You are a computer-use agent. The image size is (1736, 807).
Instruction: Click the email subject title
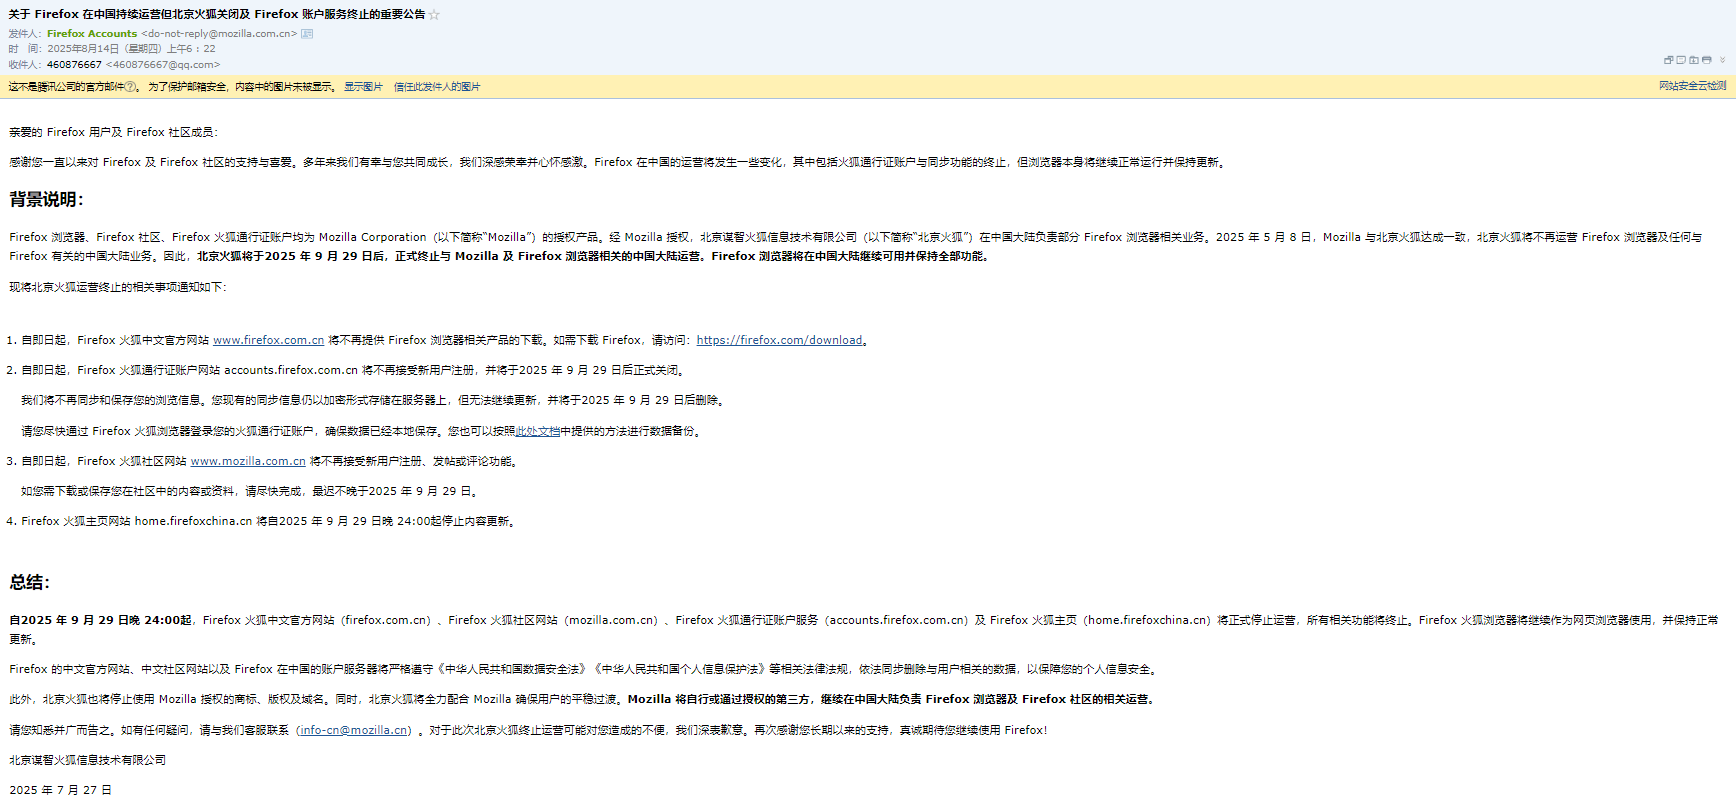click(217, 14)
